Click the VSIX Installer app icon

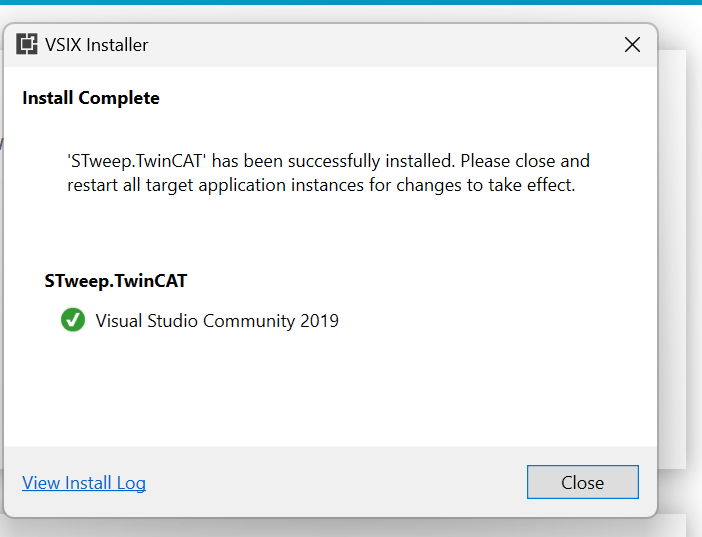click(27, 44)
